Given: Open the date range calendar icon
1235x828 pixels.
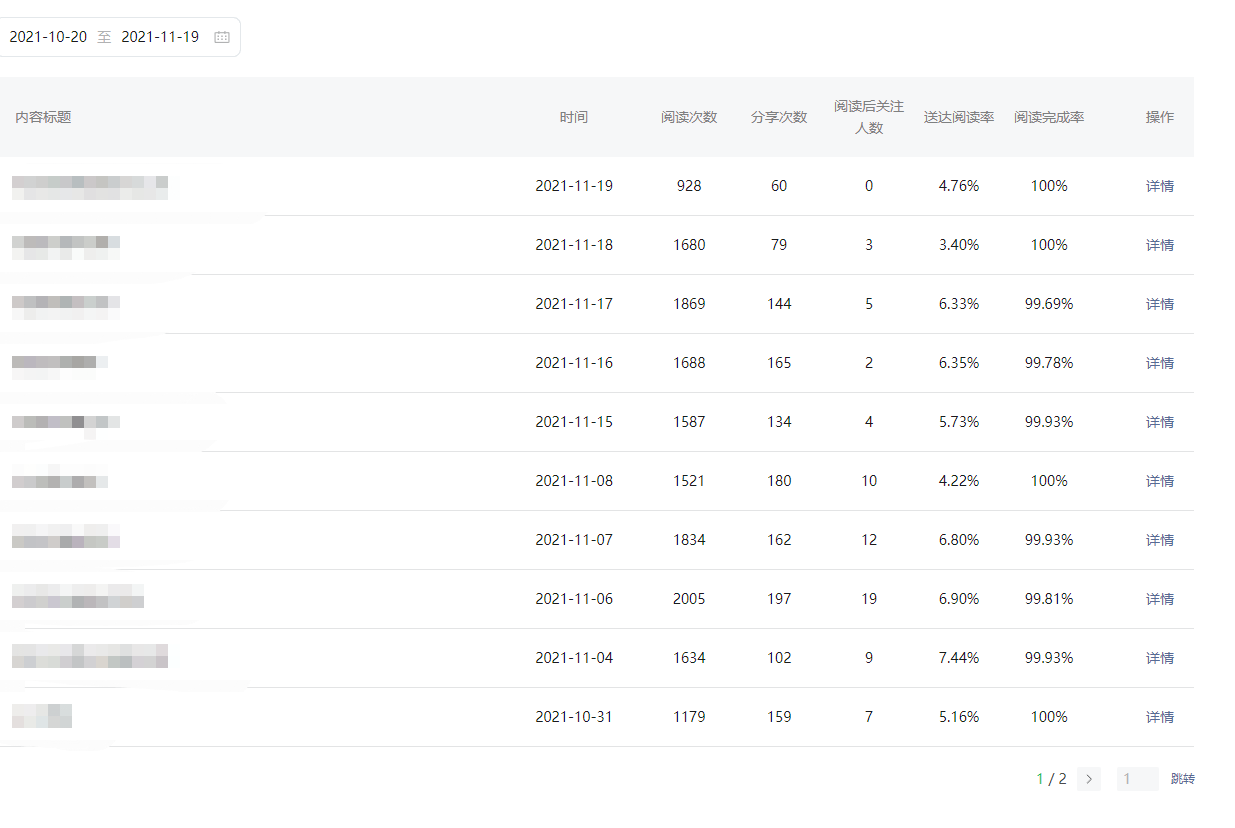Looking at the screenshot, I should [222, 37].
